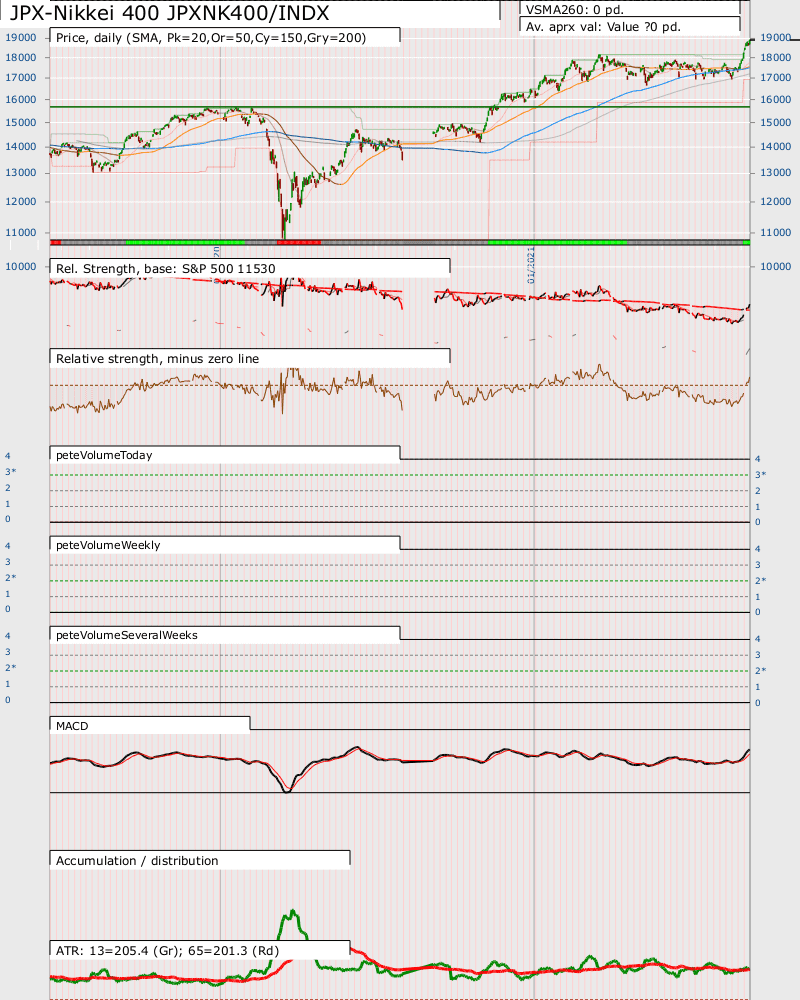
Task: Click the 11000 price label on the left axis
Action: tap(21, 233)
